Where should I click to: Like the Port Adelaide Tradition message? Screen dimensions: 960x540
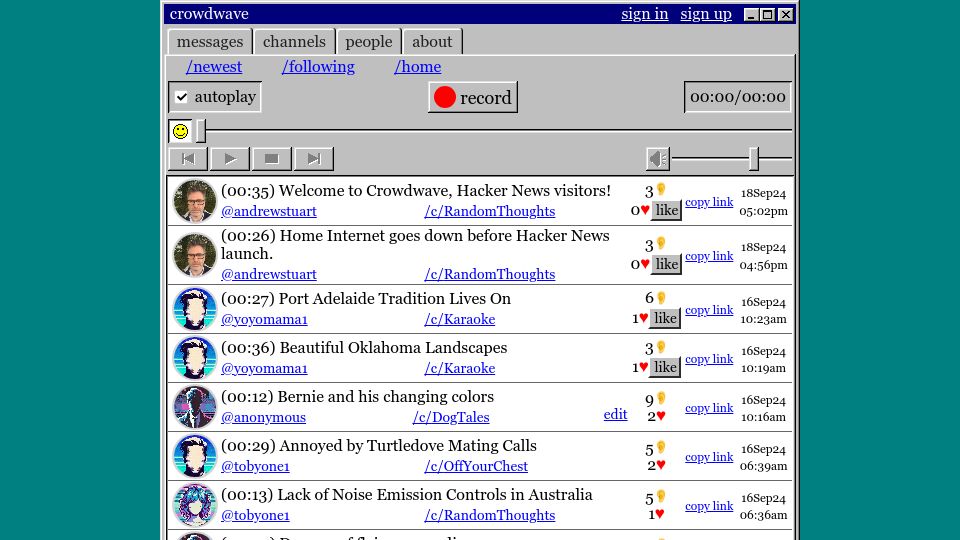(x=665, y=318)
